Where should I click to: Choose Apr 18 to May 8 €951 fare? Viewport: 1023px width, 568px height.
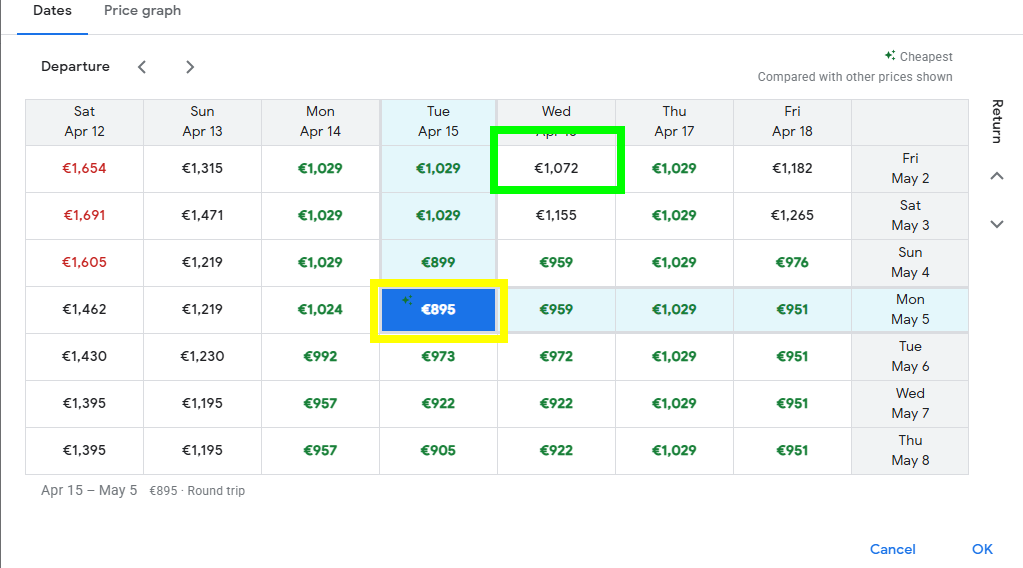793,450
